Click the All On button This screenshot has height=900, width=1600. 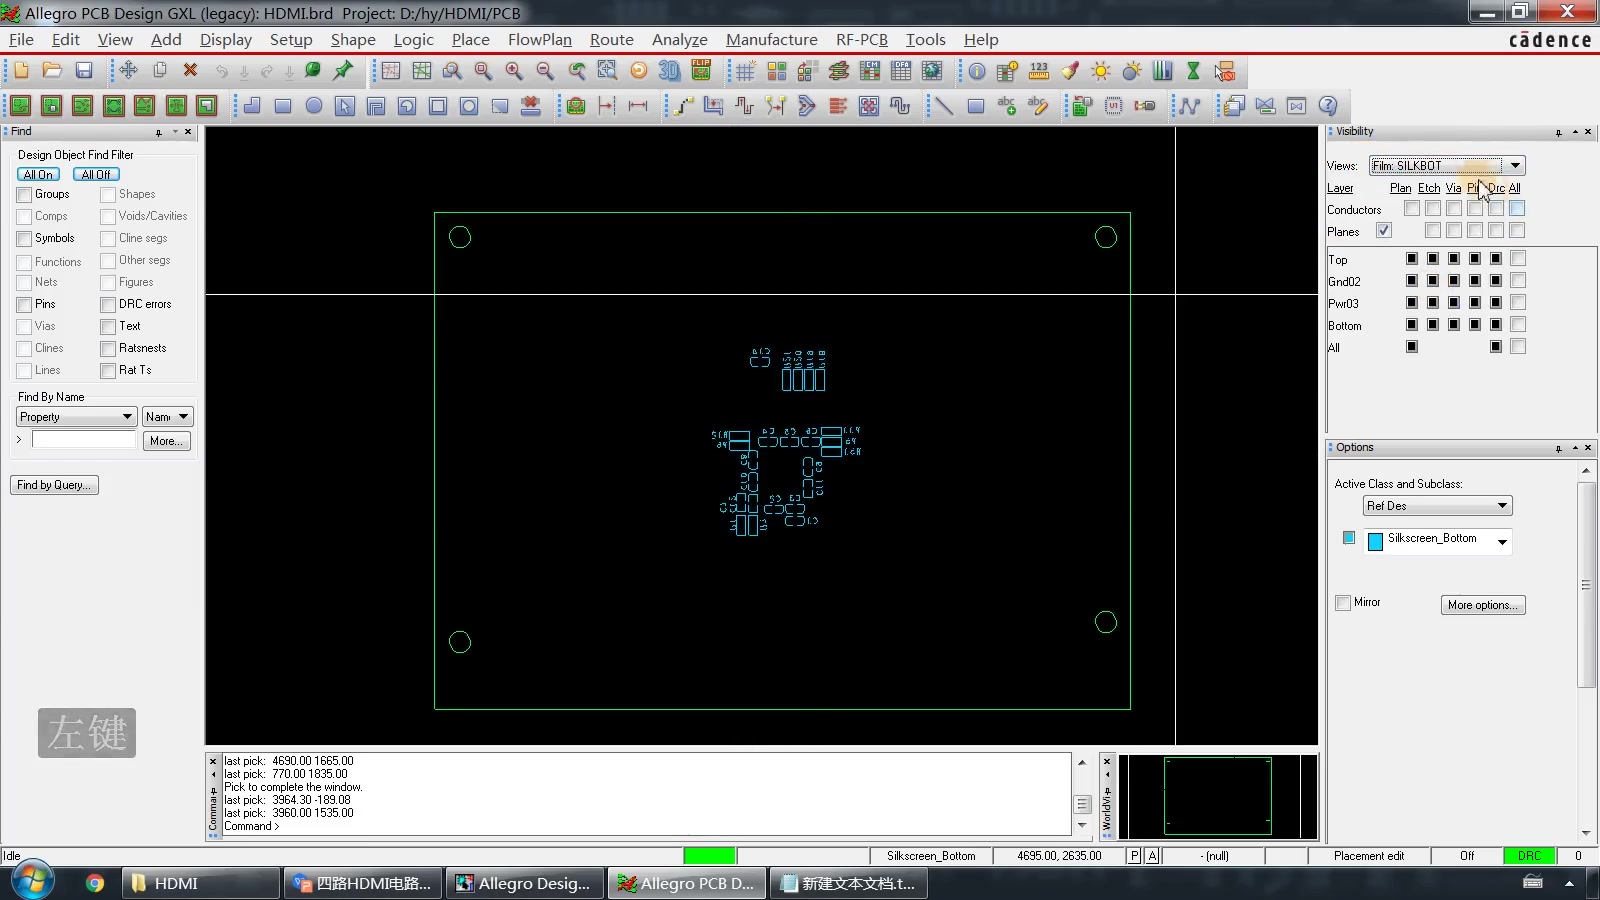[x=38, y=175]
